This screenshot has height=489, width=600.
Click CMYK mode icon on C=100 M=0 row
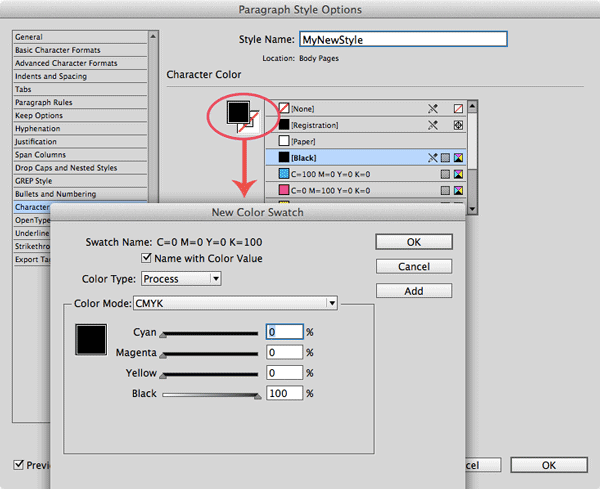458,174
